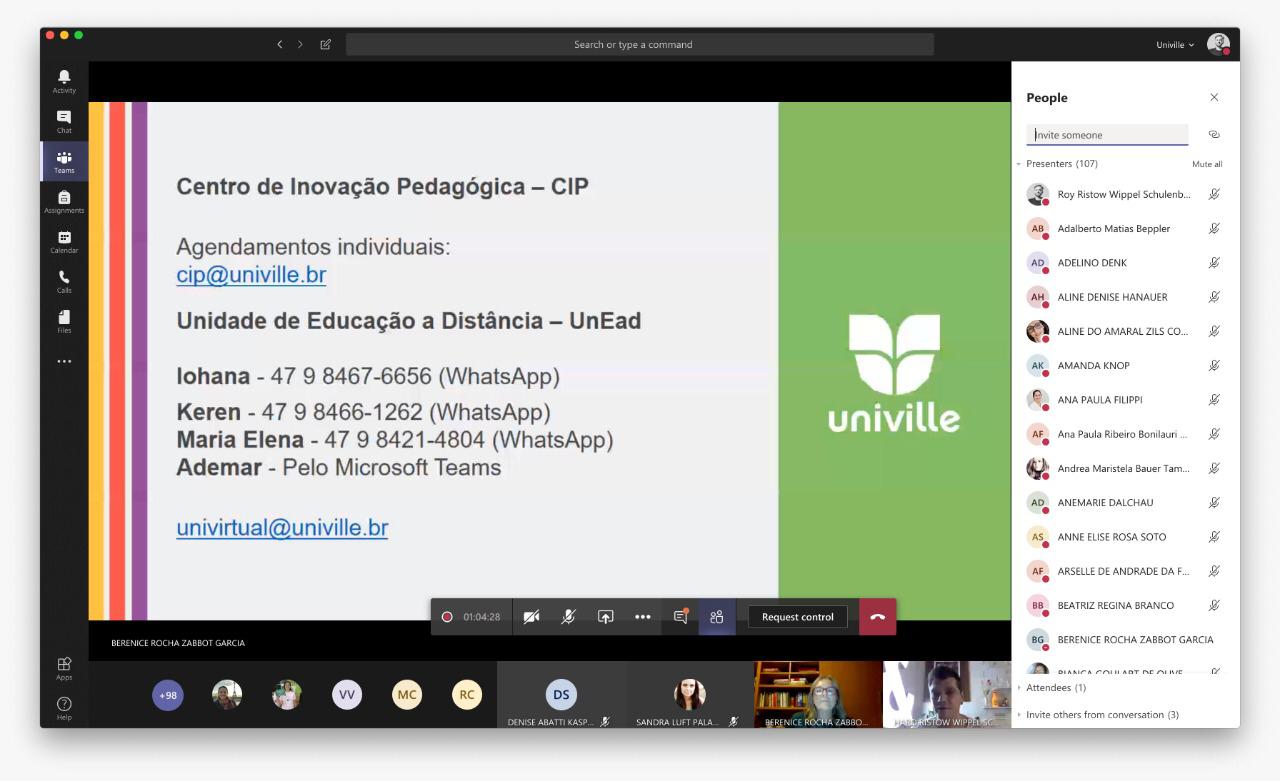Select Berenice Rocha video tile

[x=818, y=695]
